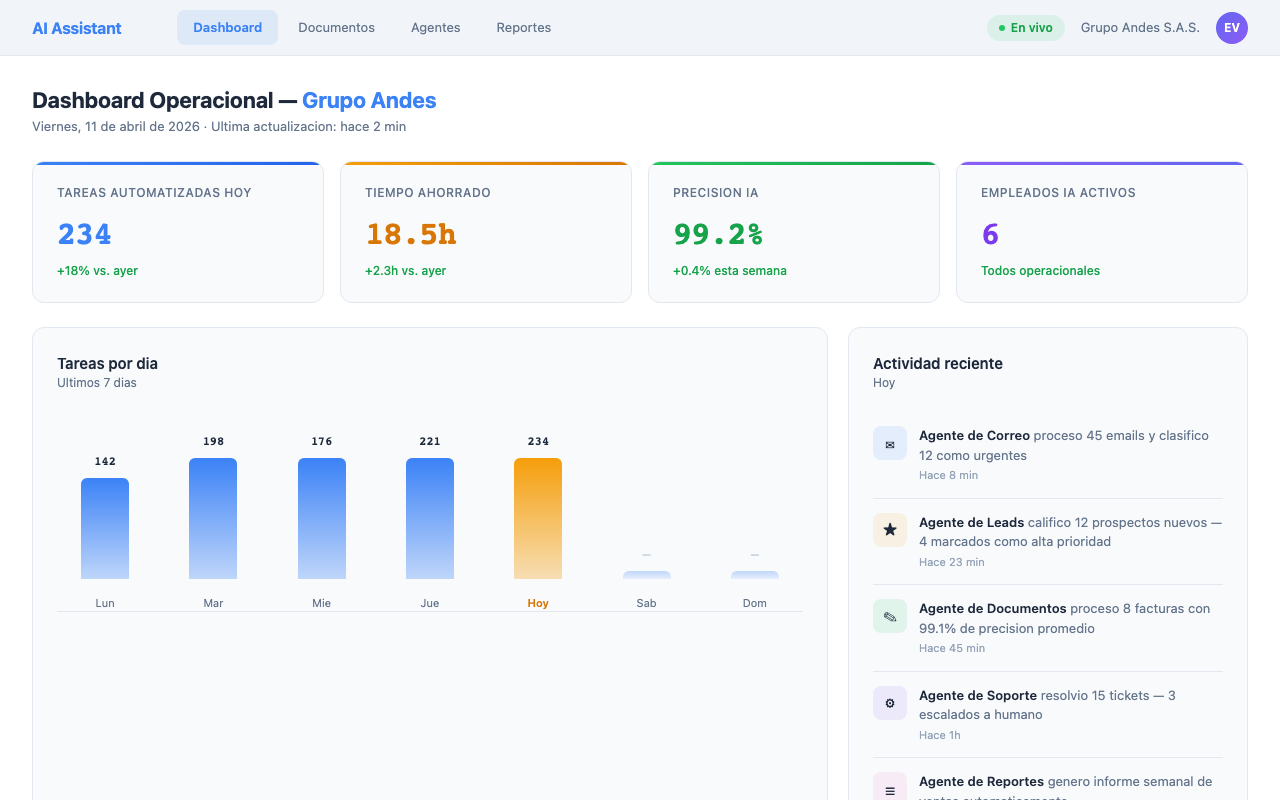Open the Agentes section
This screenshot has width=1280, height=800.
click(x=435, y=27)
